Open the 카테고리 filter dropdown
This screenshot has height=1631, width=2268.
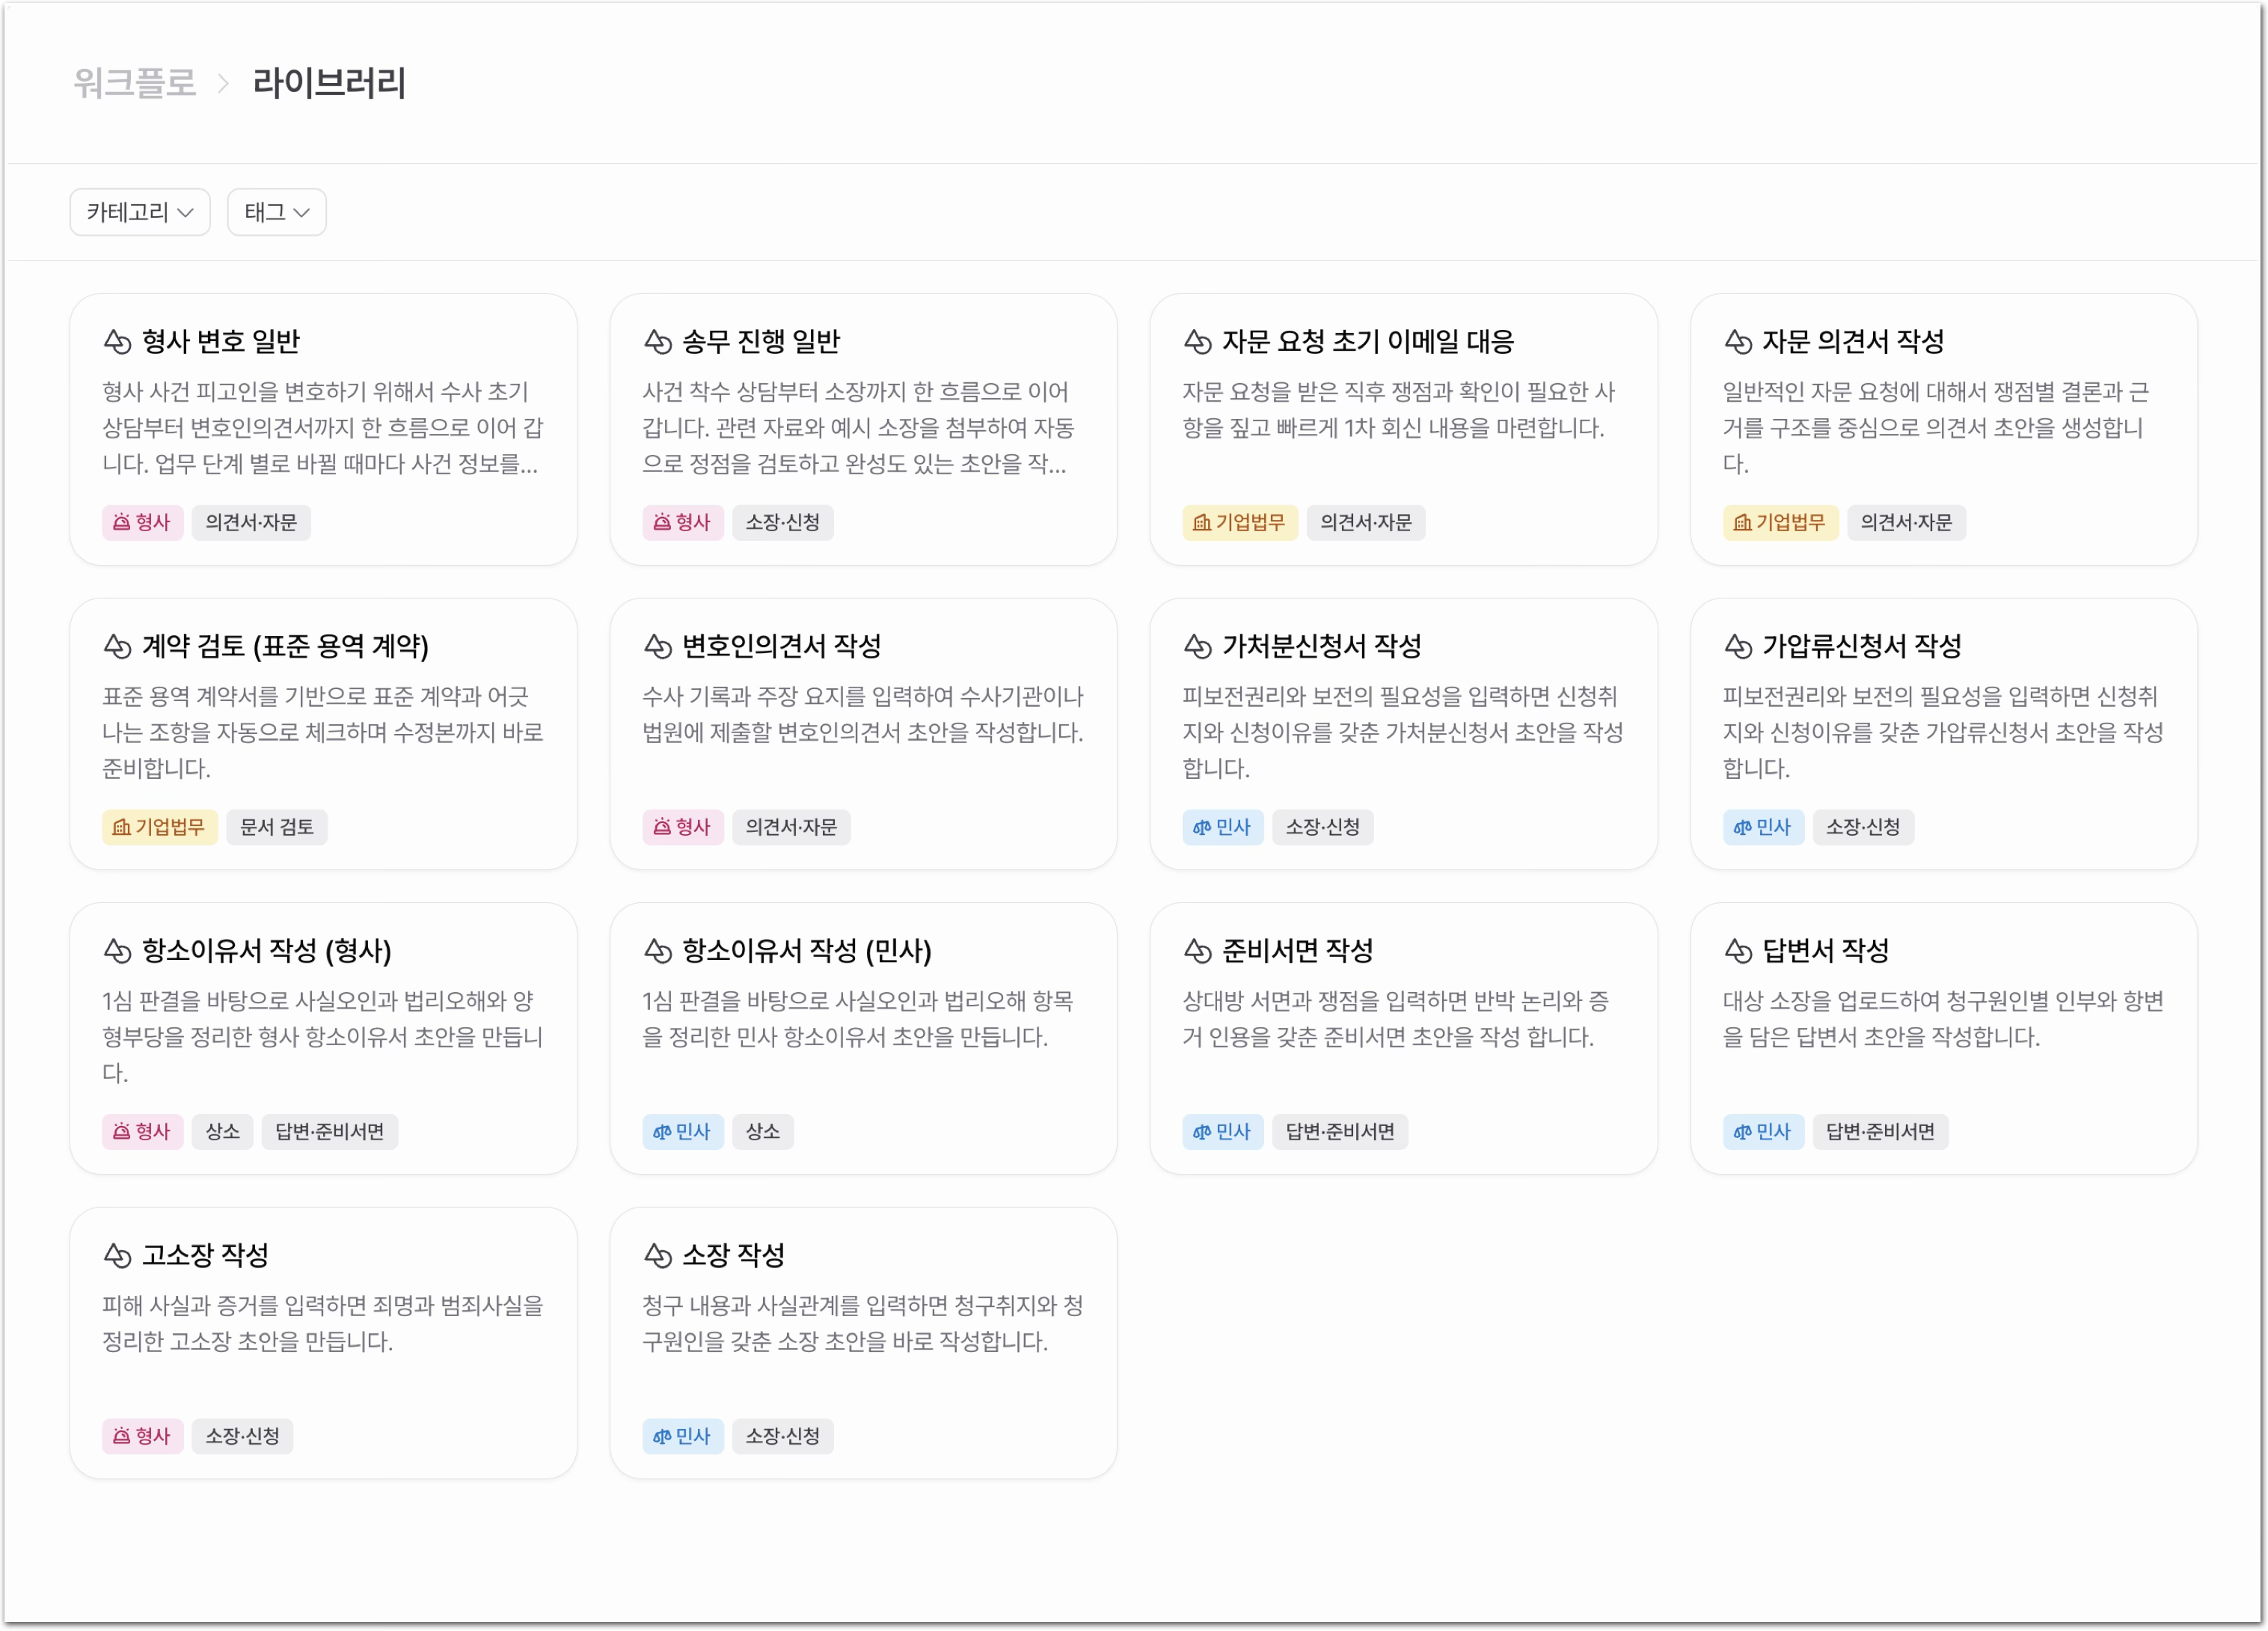tap(140, 212)
